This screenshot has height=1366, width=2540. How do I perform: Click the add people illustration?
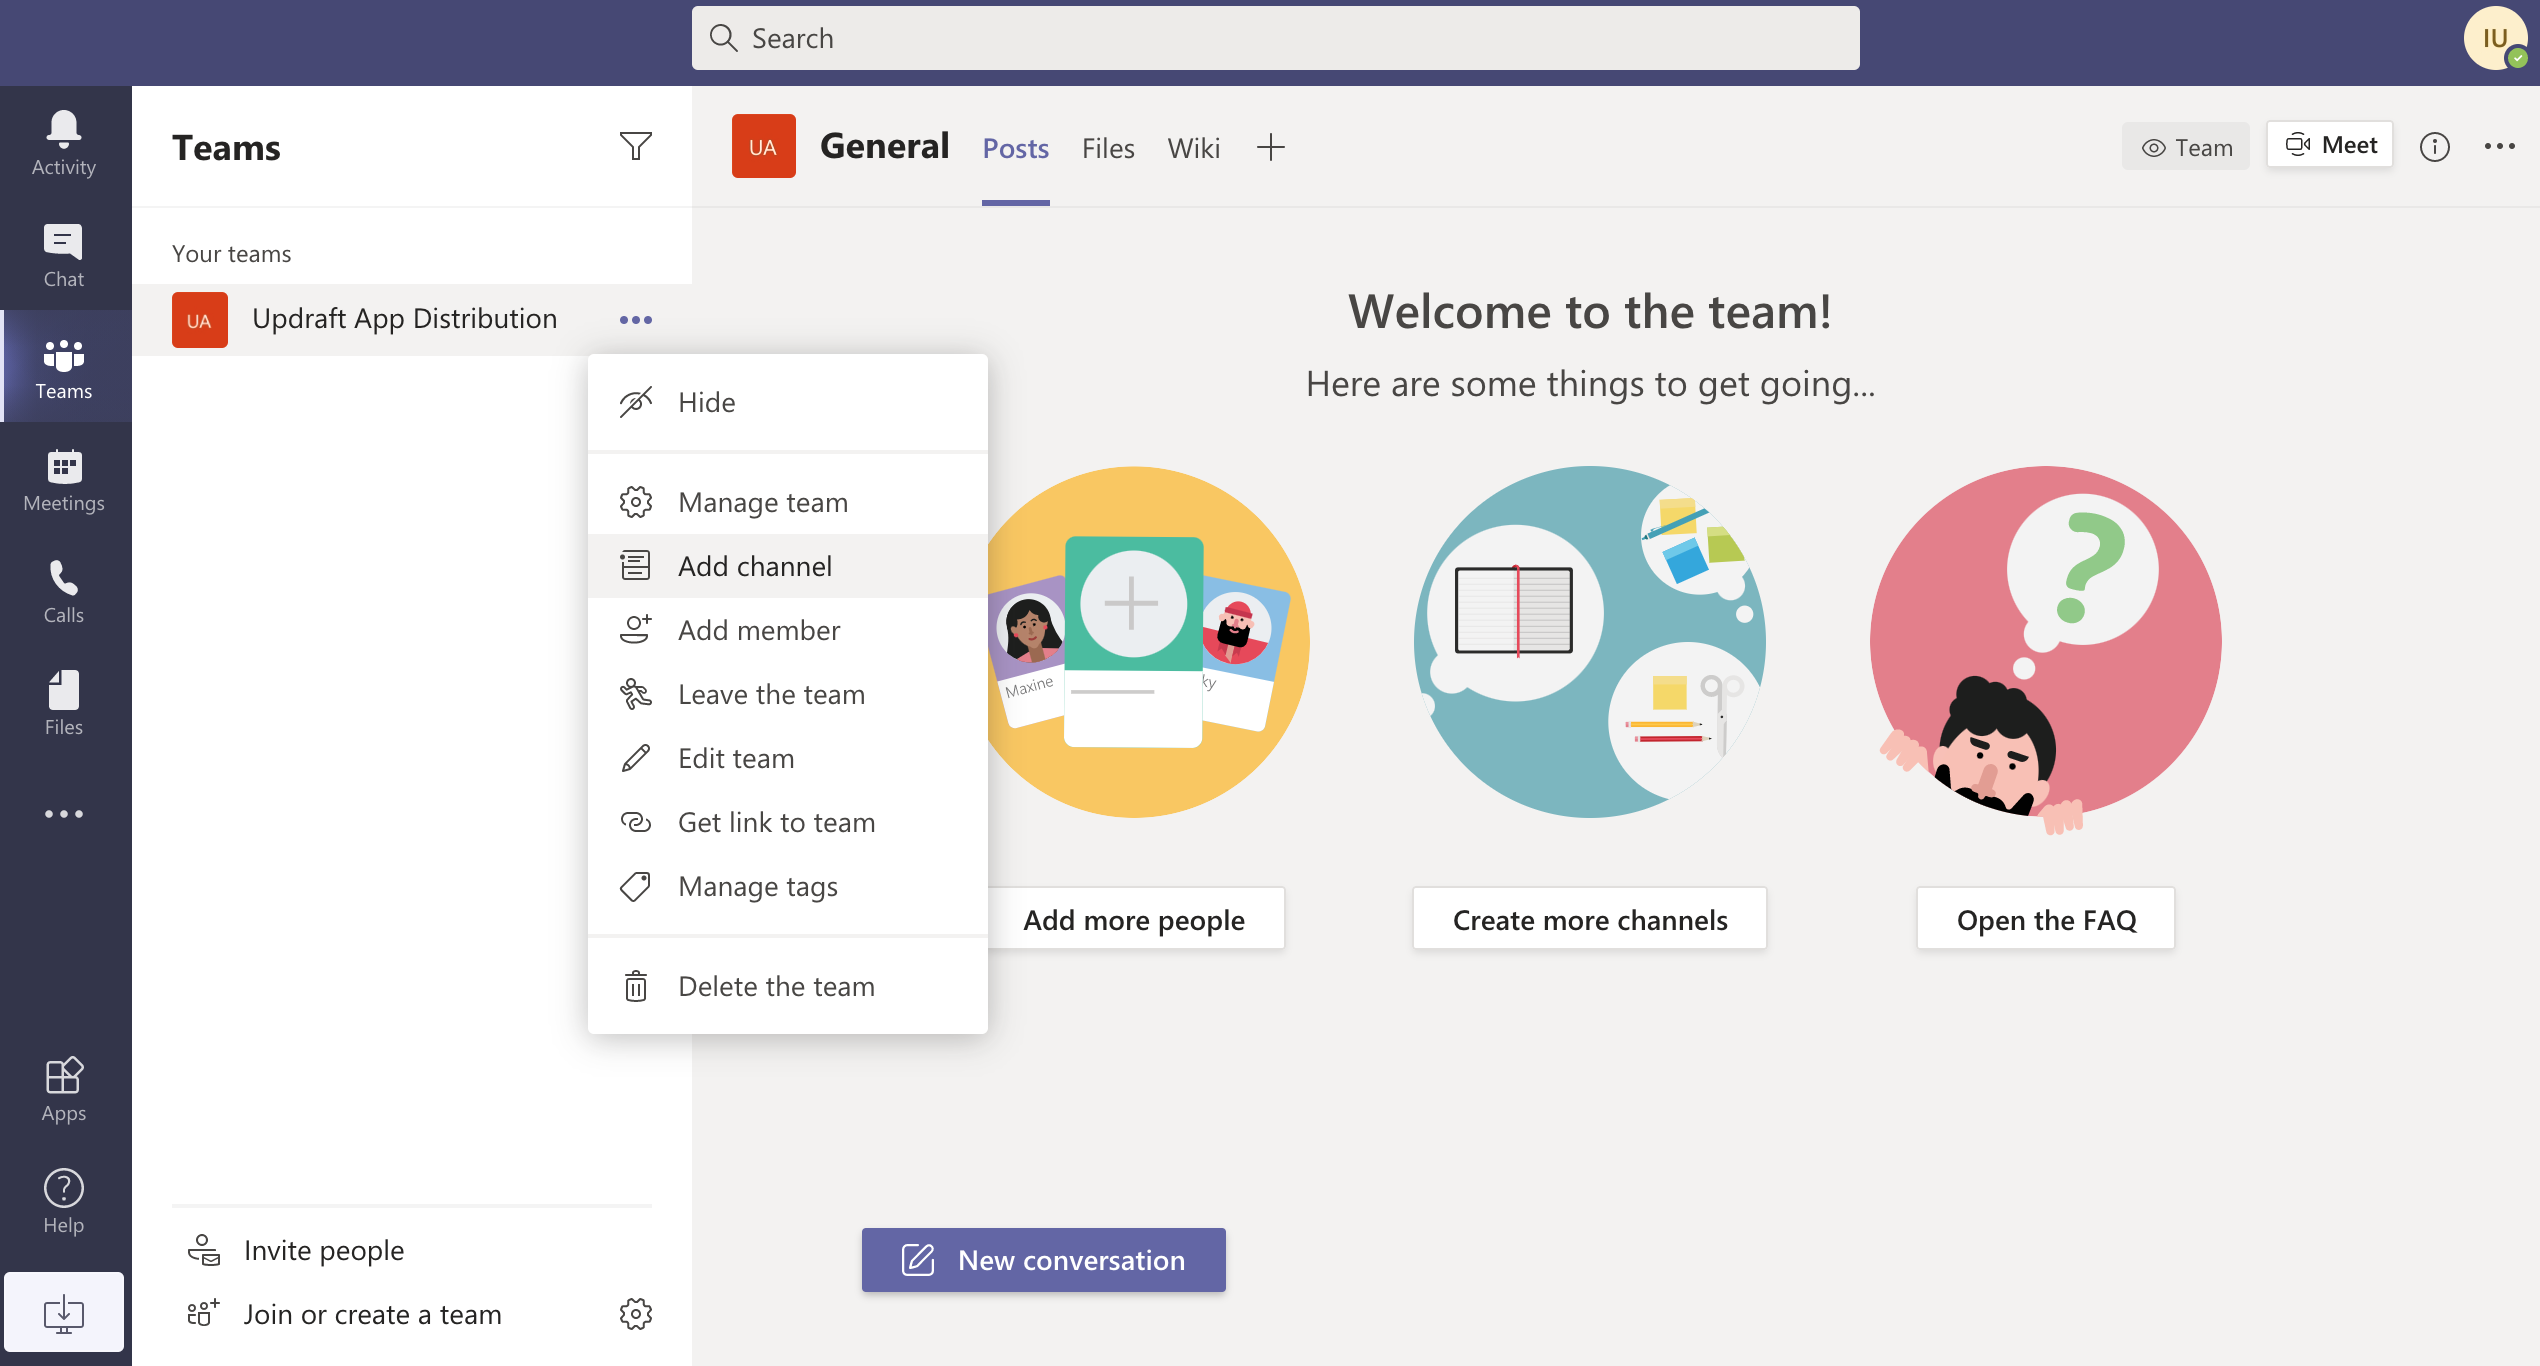[x=1148, y=642]
